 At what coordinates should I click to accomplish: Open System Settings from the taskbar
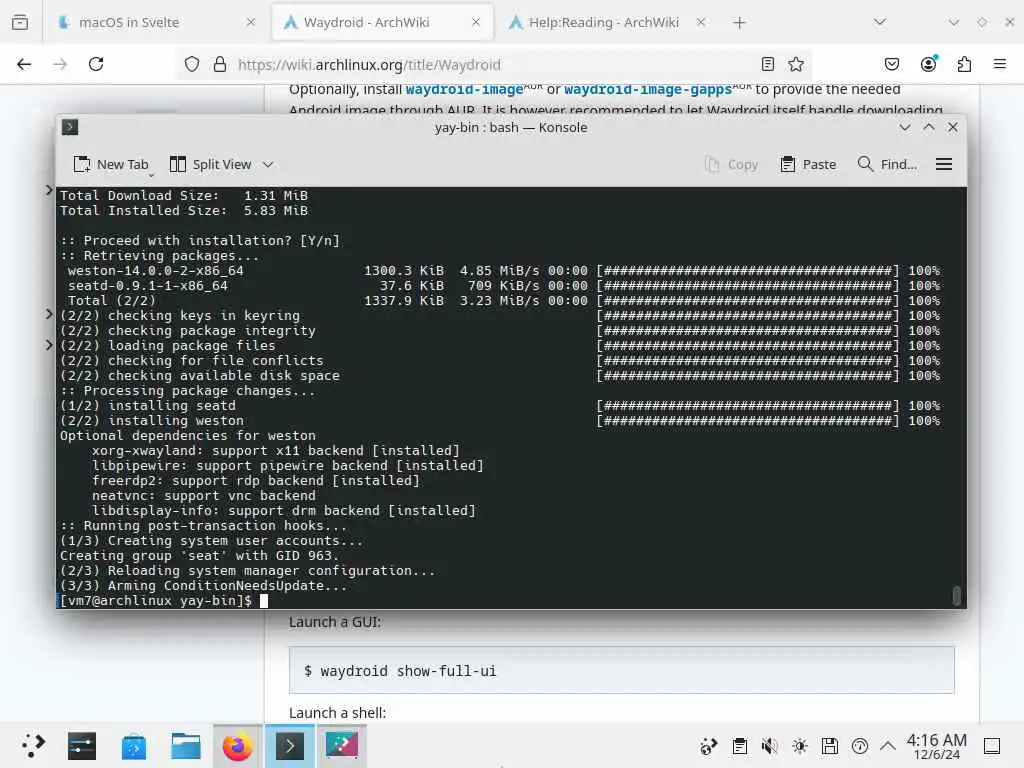point(82,746)
